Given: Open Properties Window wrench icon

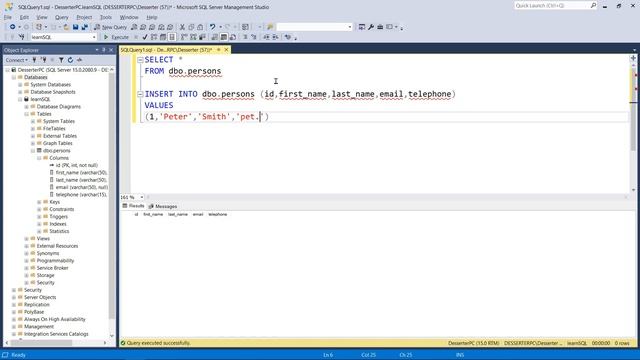Looking at the screenshot, I should click(x=371, y=27).
